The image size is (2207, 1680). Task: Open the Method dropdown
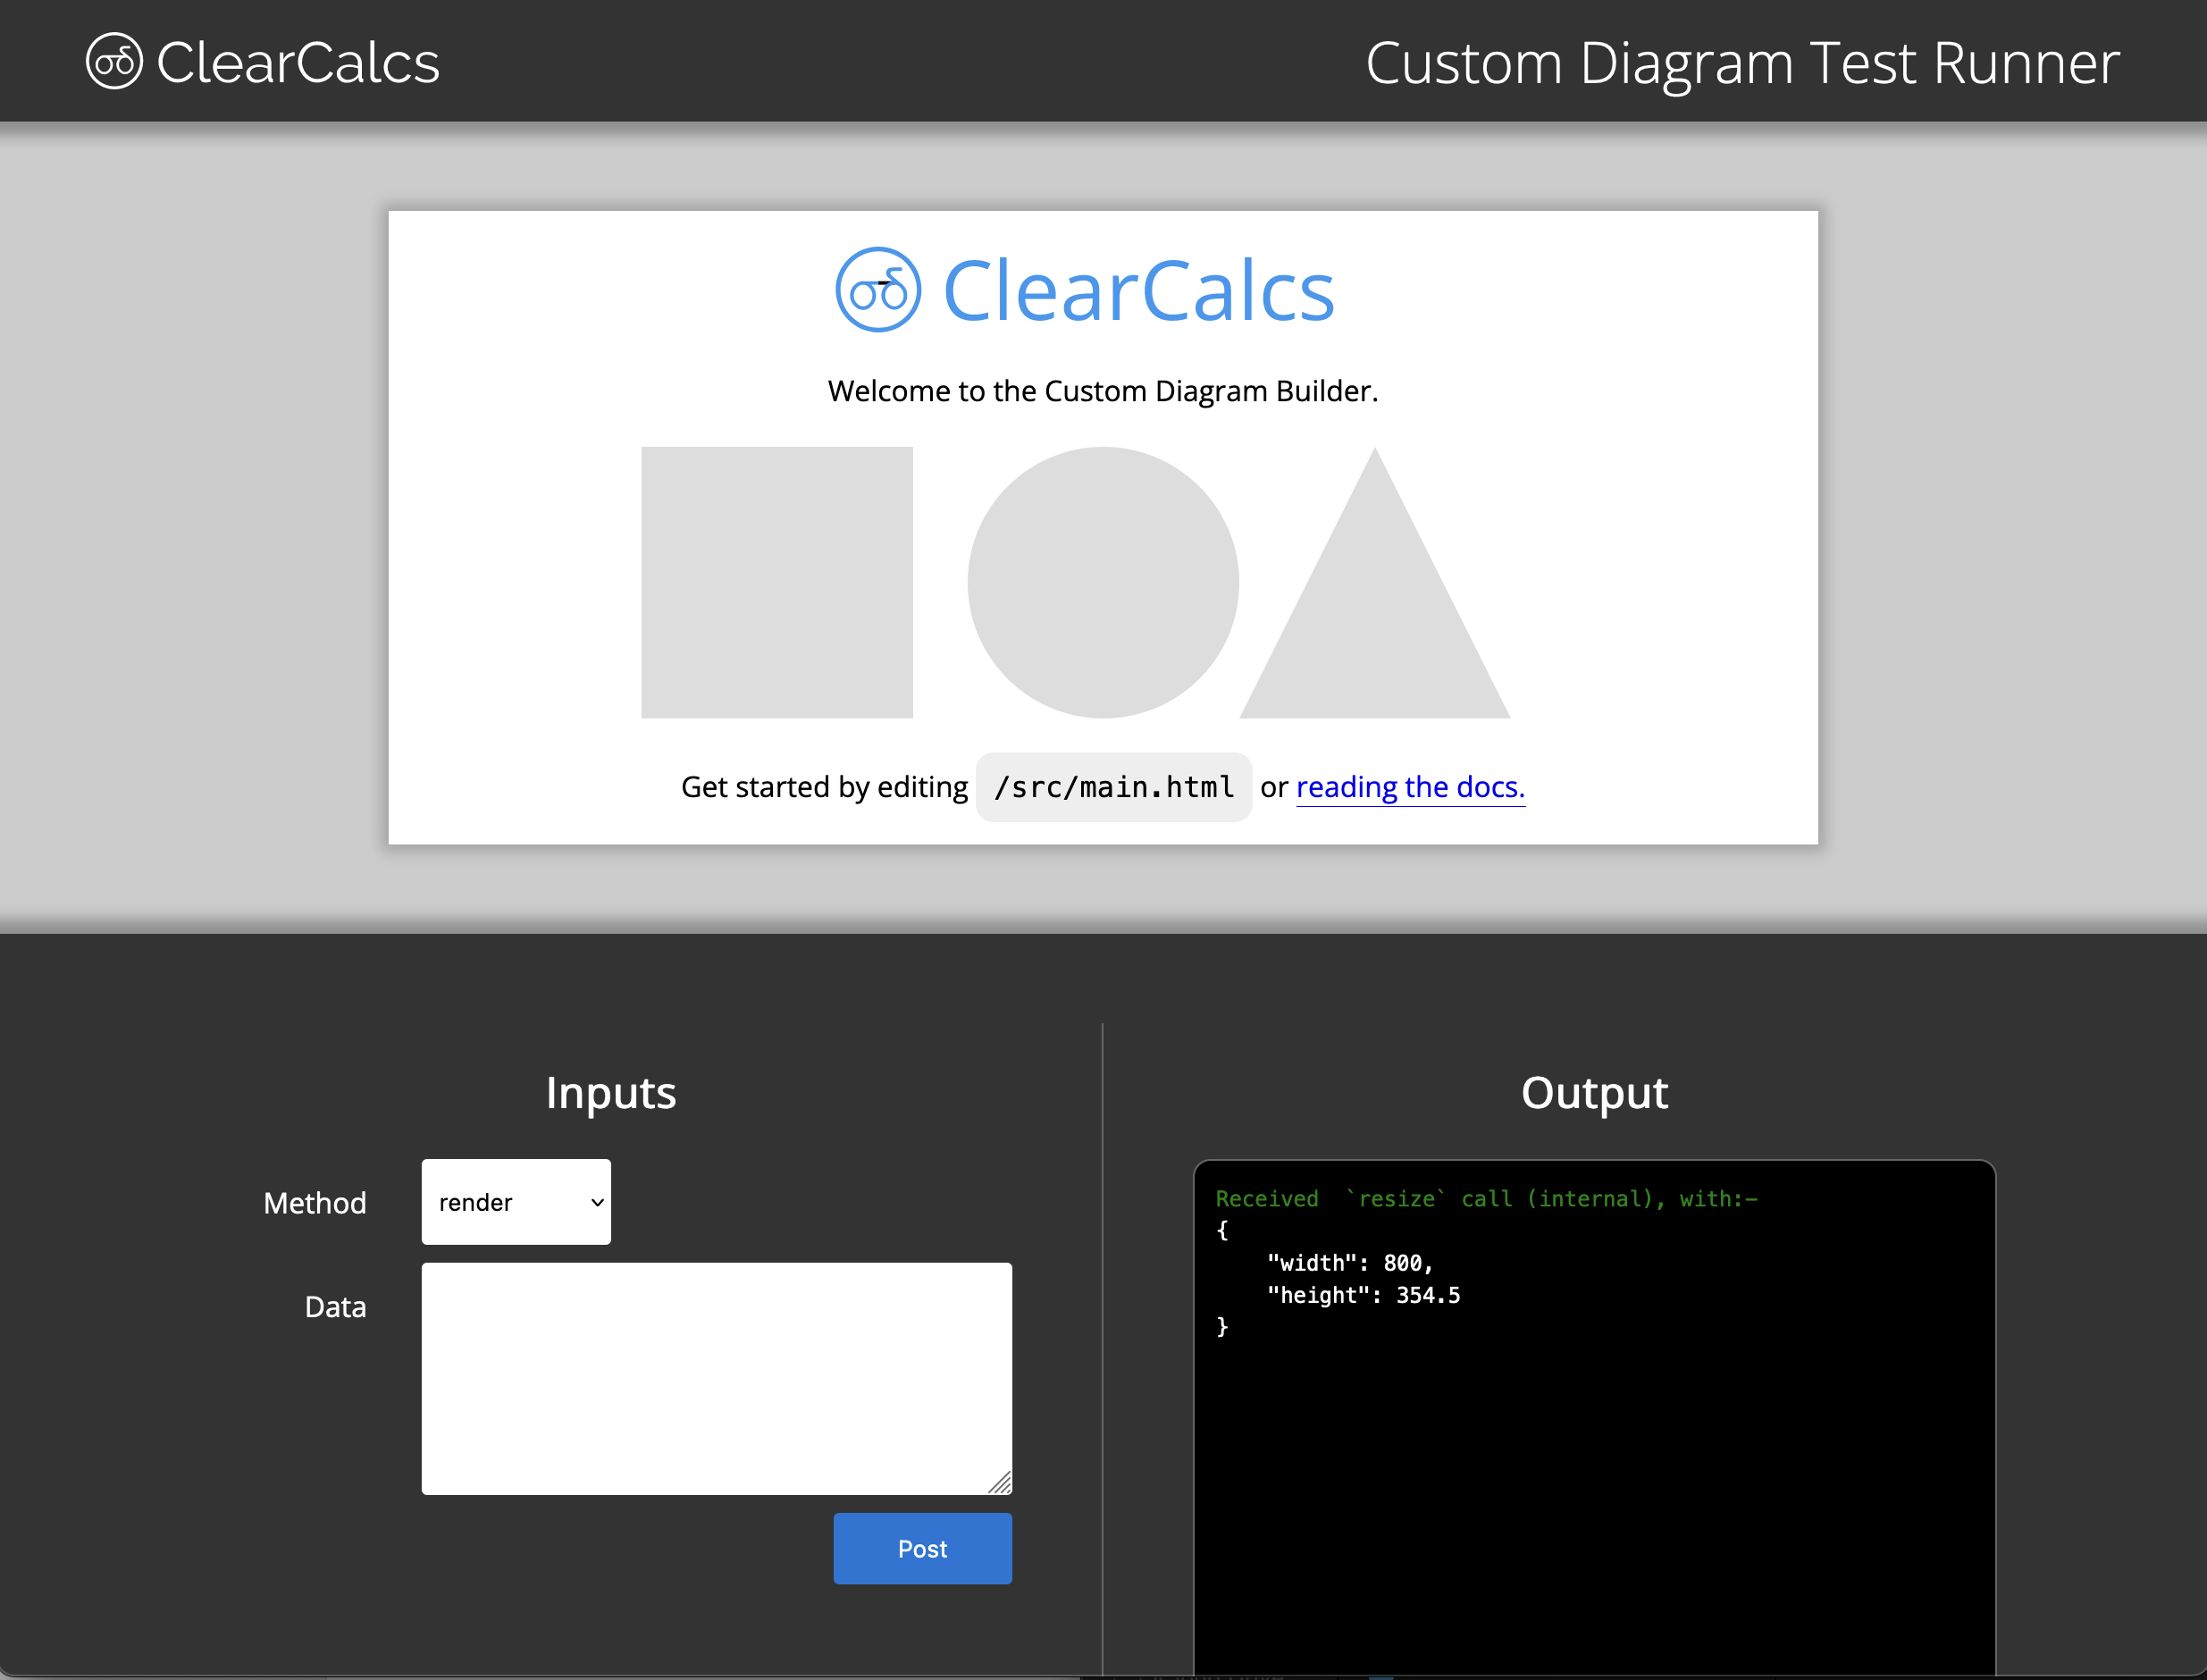(x=516, y=1202)
